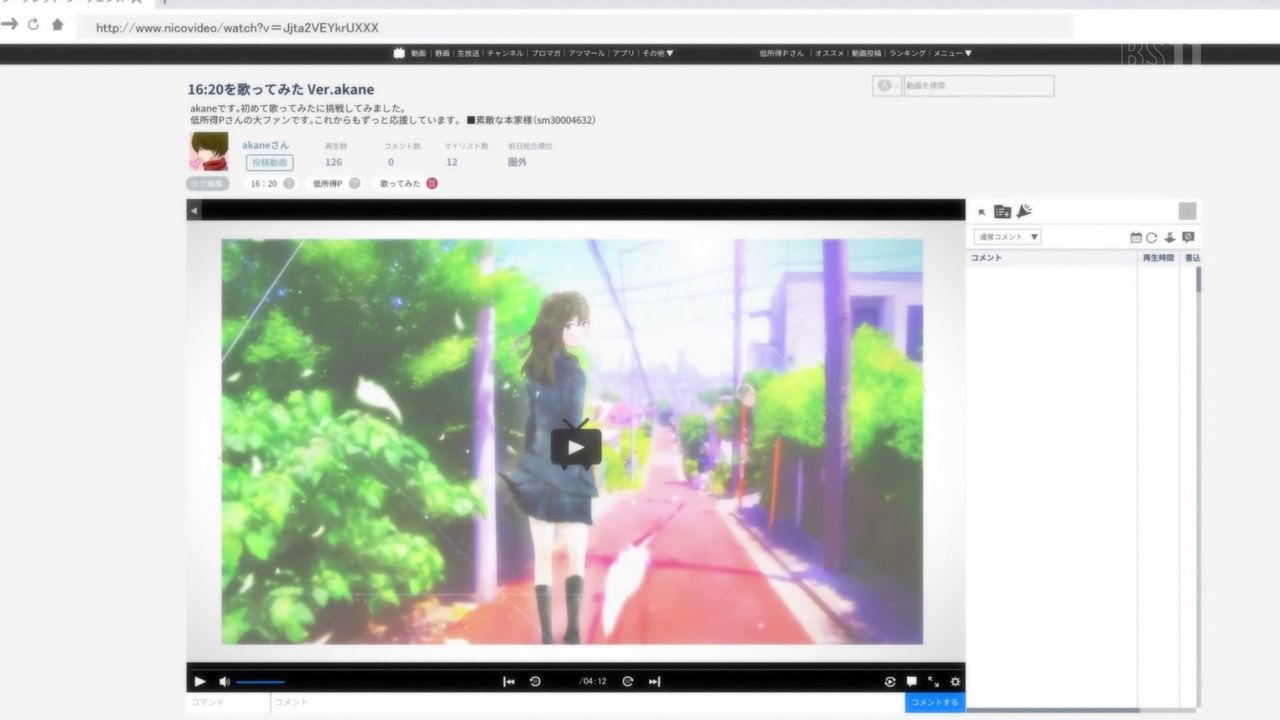The width and height of the screenshot is (1280, 720).
Task: Open 静画 in the top navigation
Action: click(442, 53)
